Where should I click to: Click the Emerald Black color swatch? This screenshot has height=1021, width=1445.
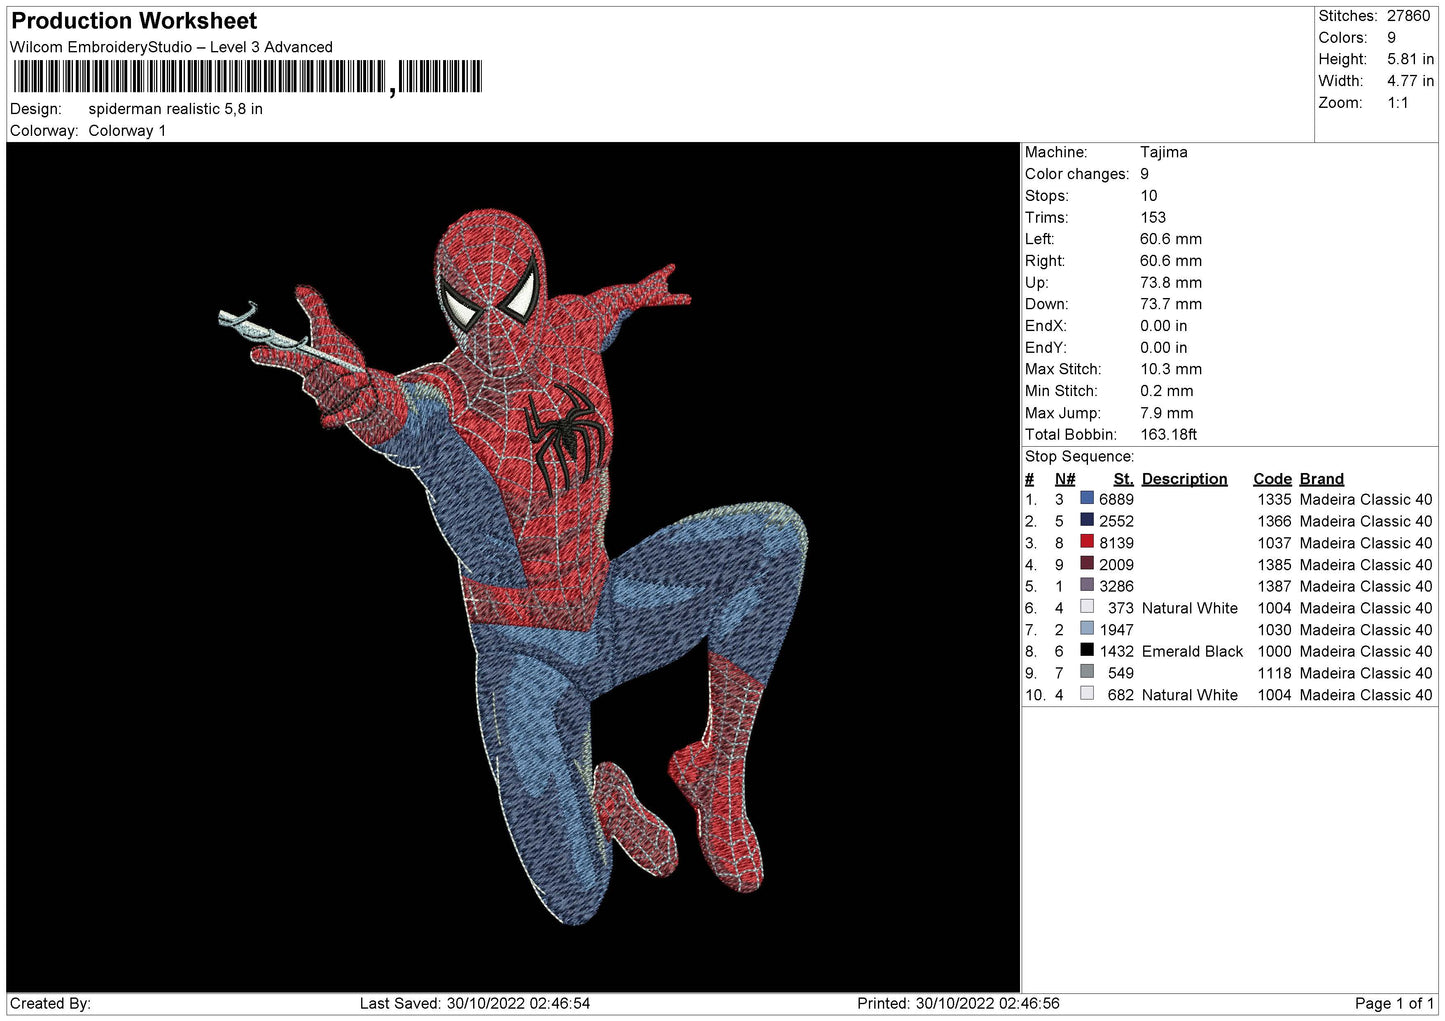[x=1087, y=650]
